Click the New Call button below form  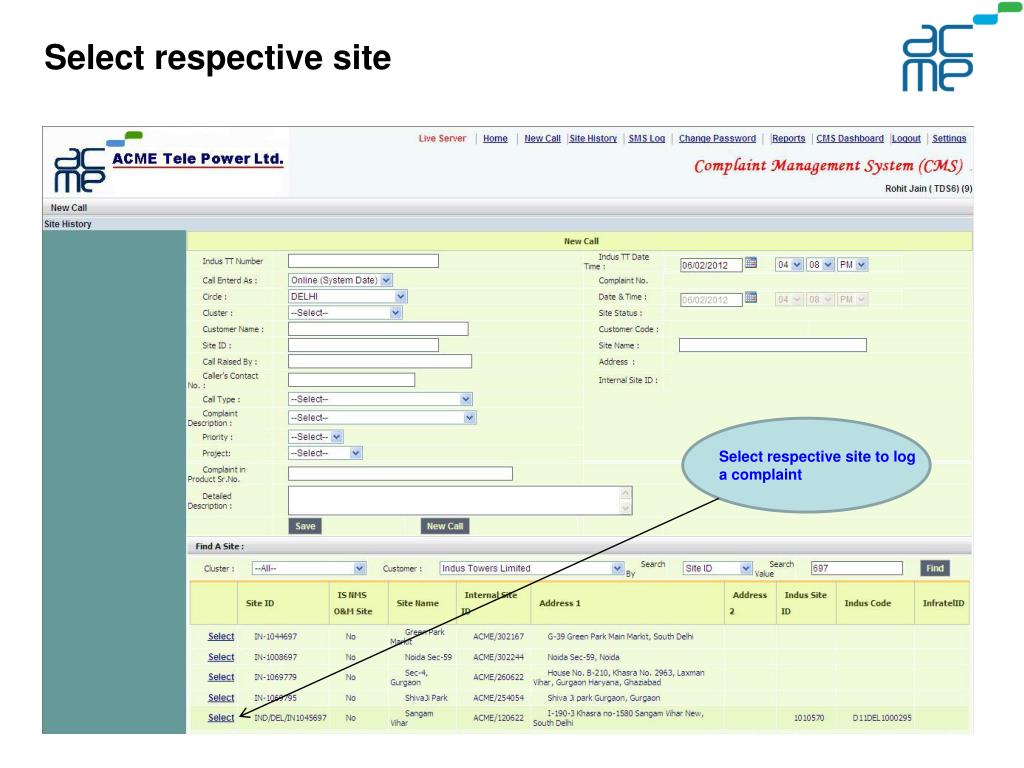pos(445,526)
